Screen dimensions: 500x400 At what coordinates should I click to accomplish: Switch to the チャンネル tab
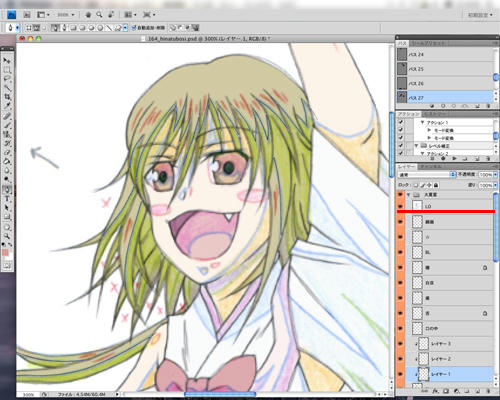pos(430,166)
